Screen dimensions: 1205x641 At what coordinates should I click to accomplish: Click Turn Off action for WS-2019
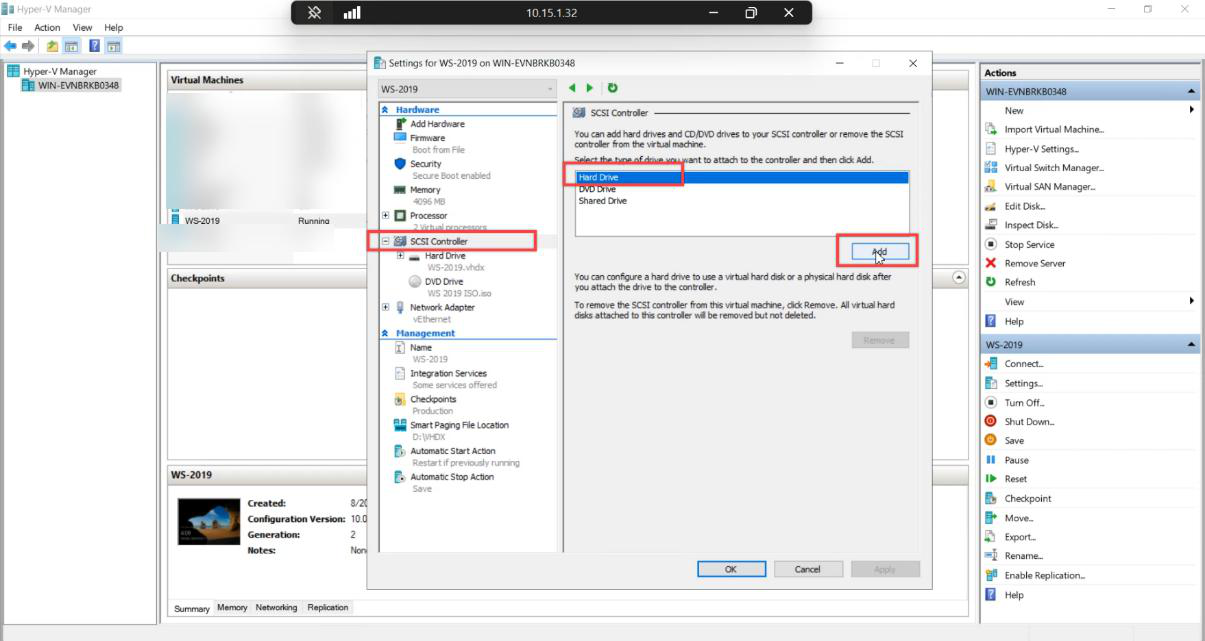[1024, 403]
